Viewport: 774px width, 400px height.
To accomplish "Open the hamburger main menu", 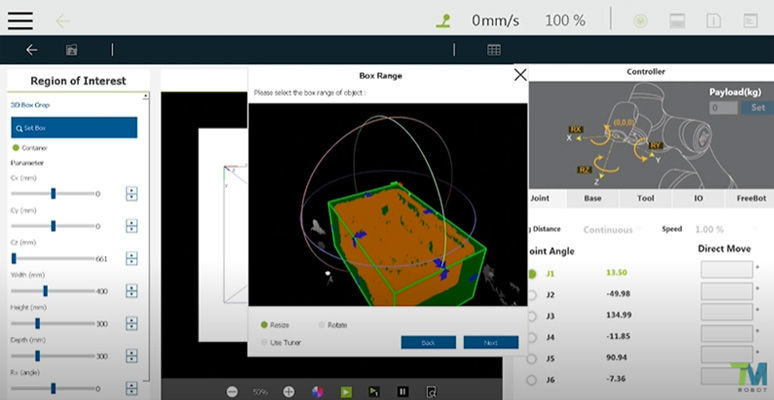I will [x=20, y=20].
